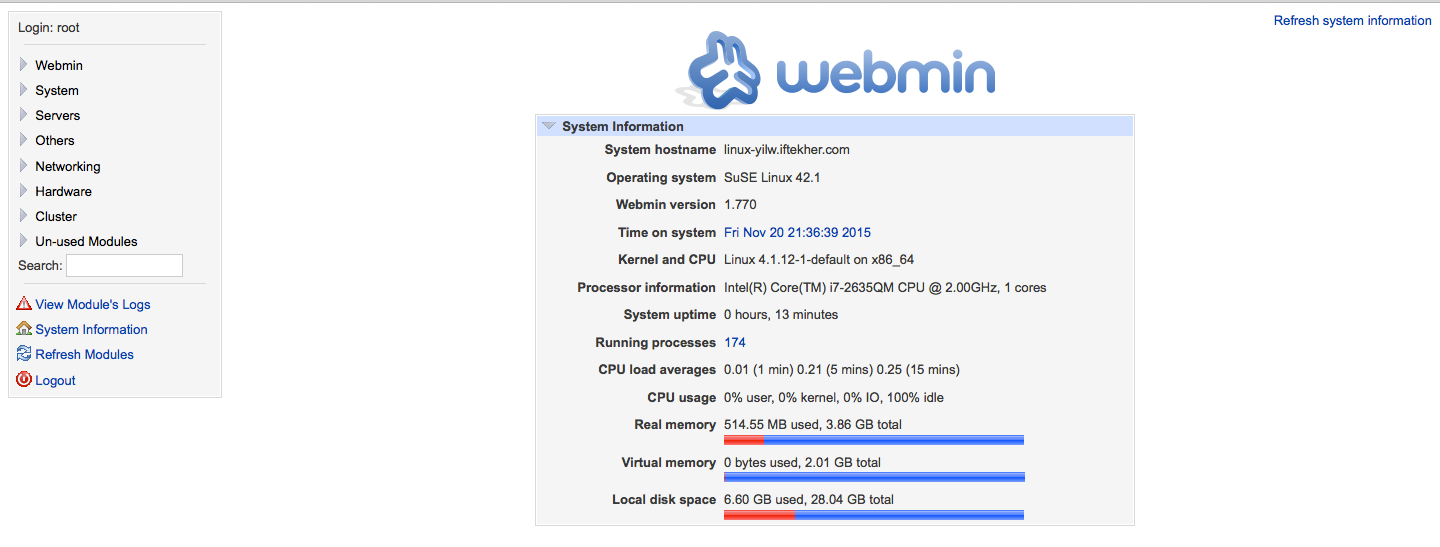Open the running processes count 174
Screen dimensions: 1440x547
pos(735,342)
